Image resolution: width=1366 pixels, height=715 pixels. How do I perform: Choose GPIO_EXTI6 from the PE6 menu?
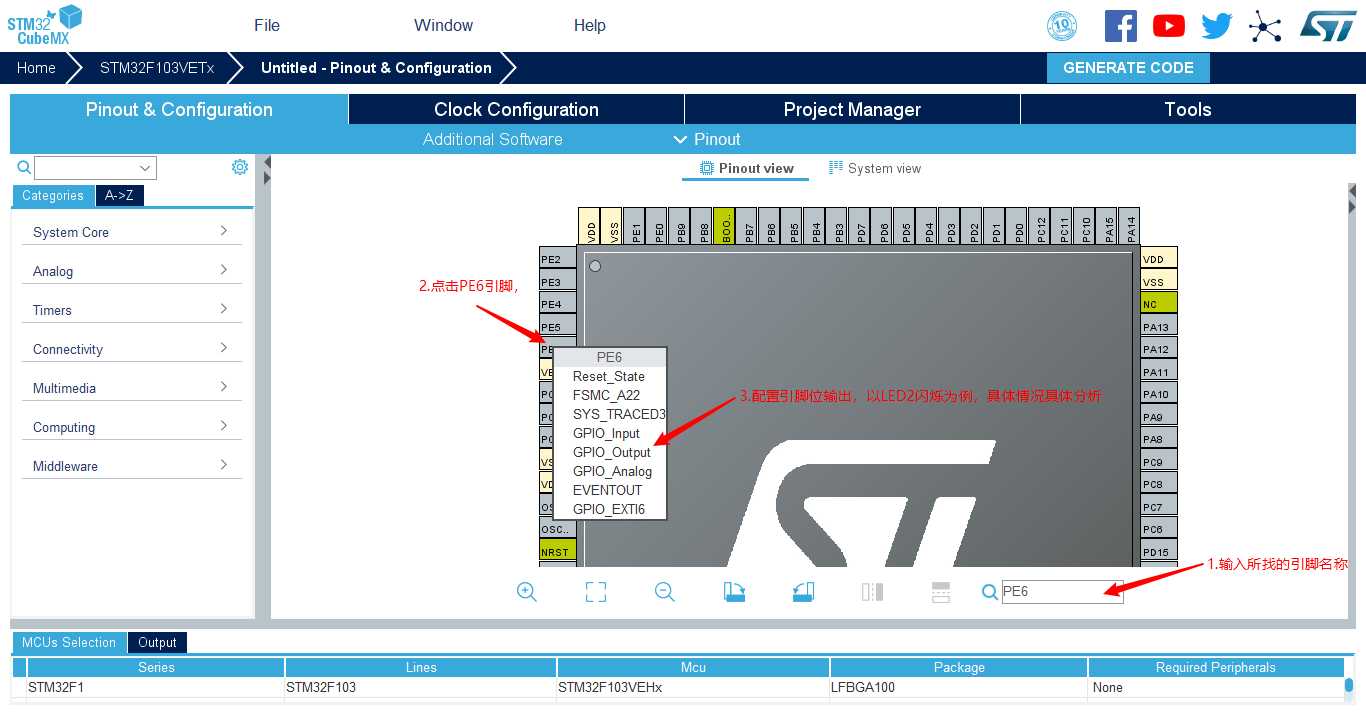click(608, 509)
